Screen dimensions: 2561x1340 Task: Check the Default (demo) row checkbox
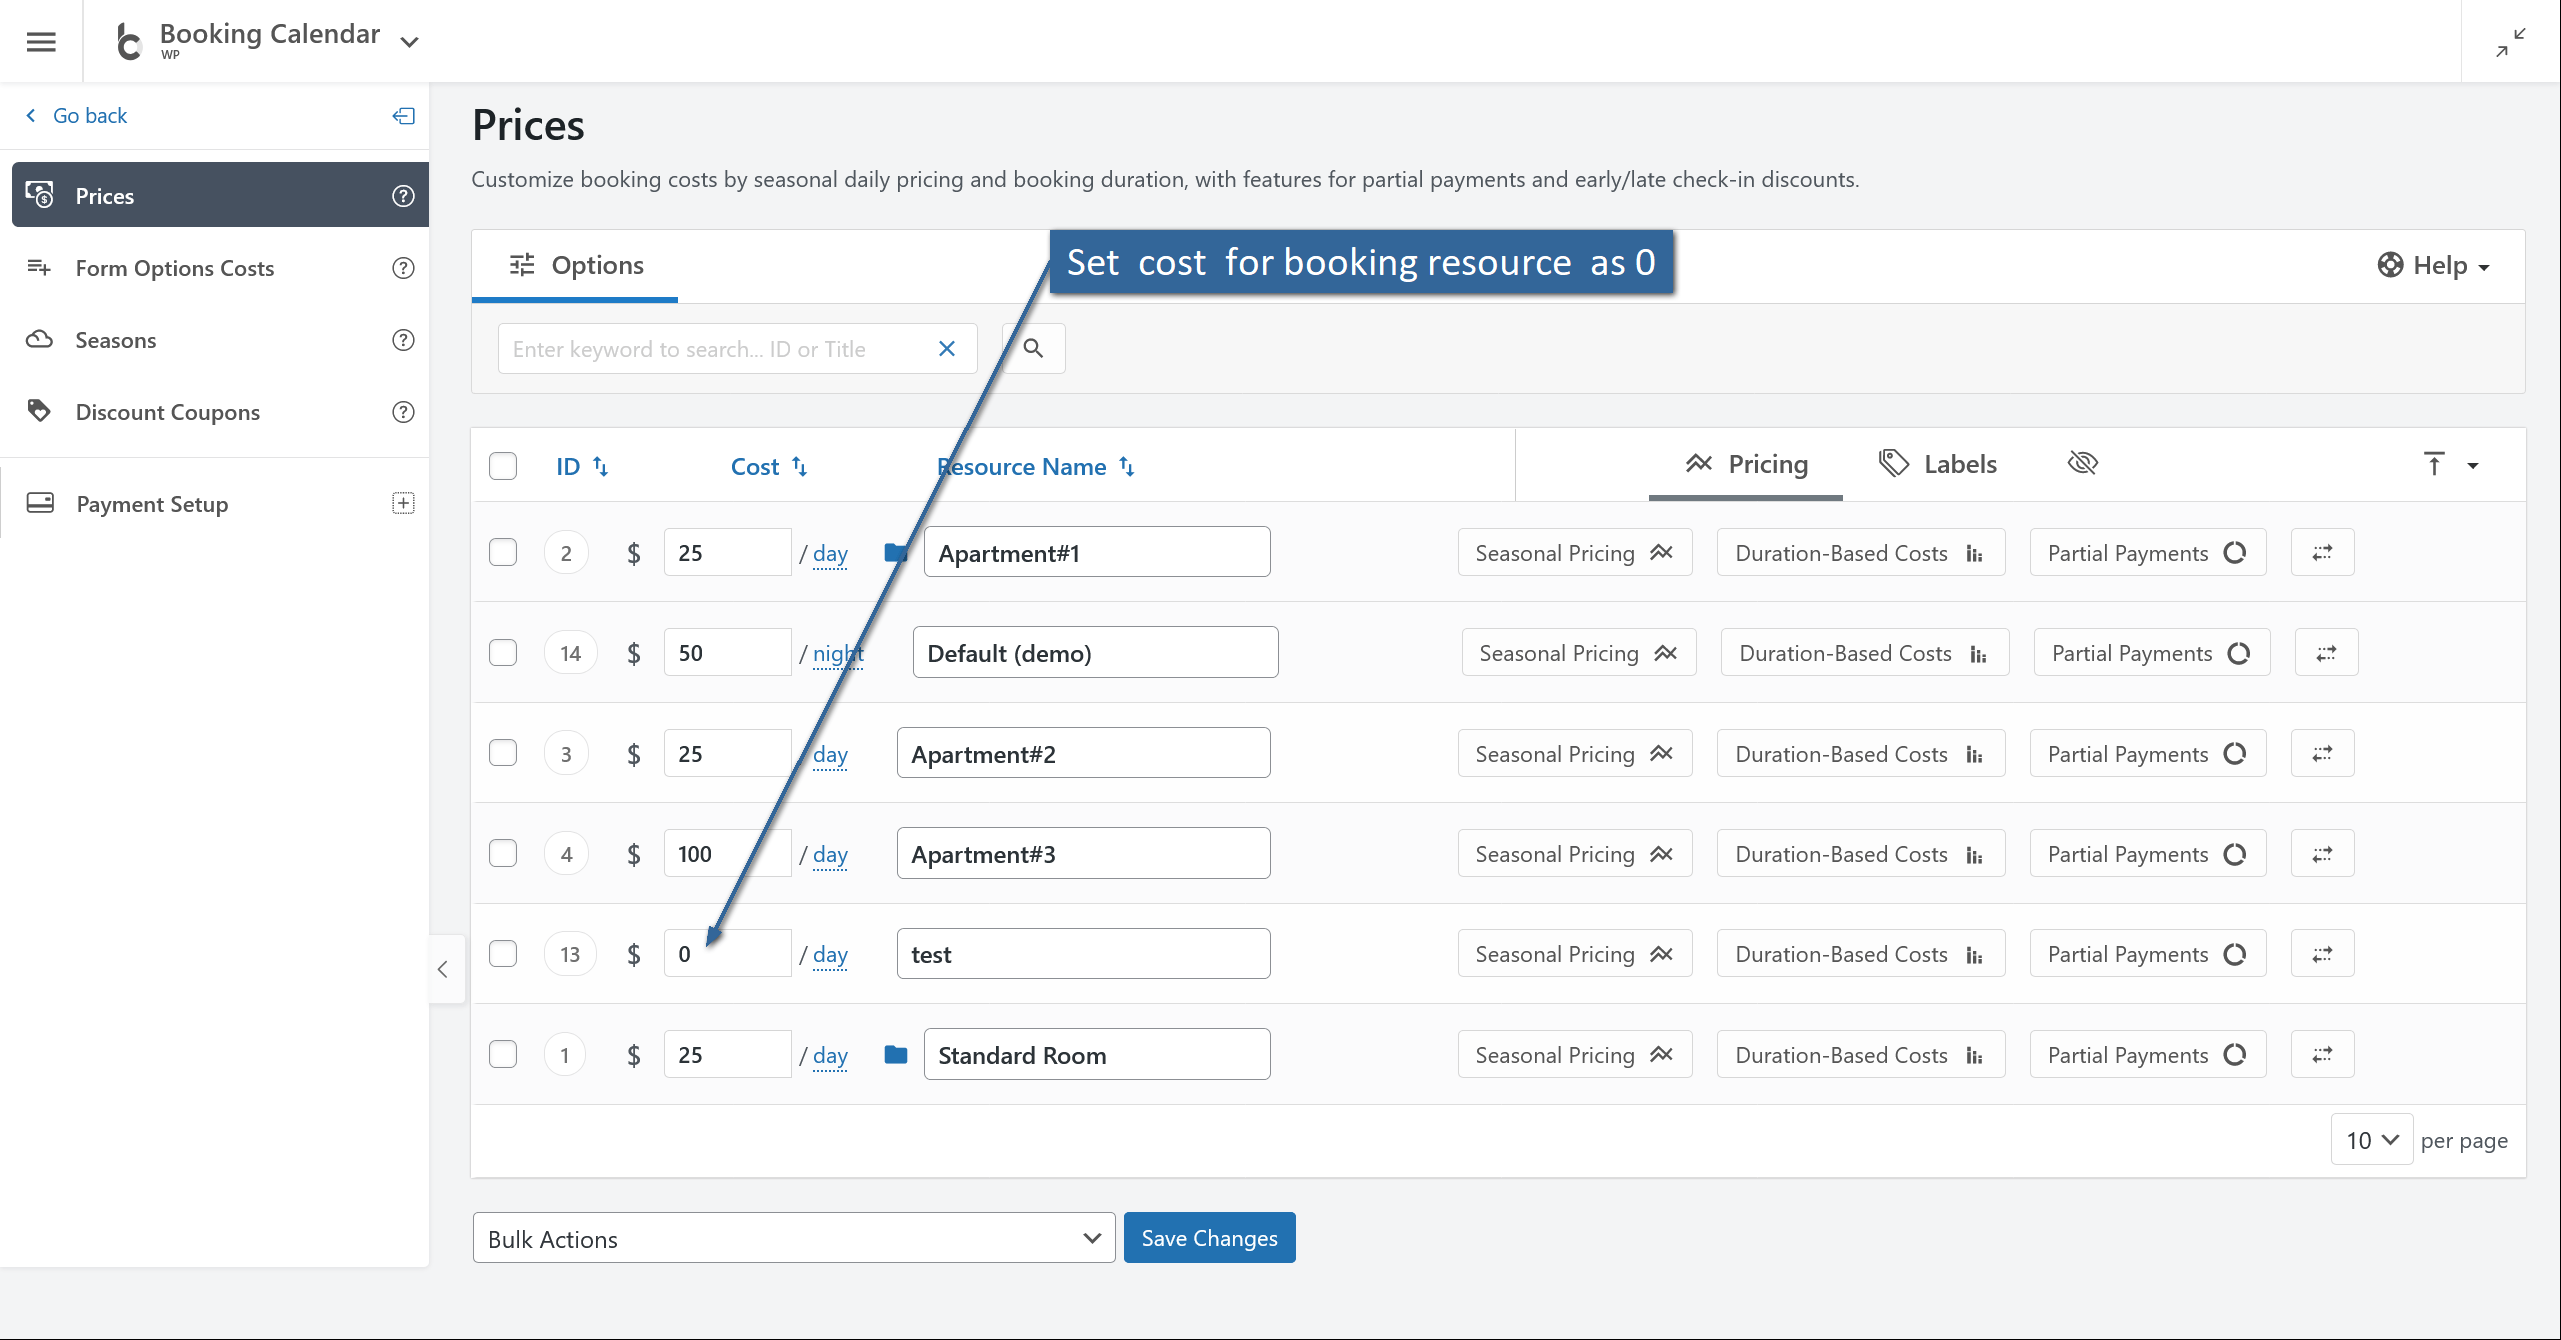click(503, 653)
